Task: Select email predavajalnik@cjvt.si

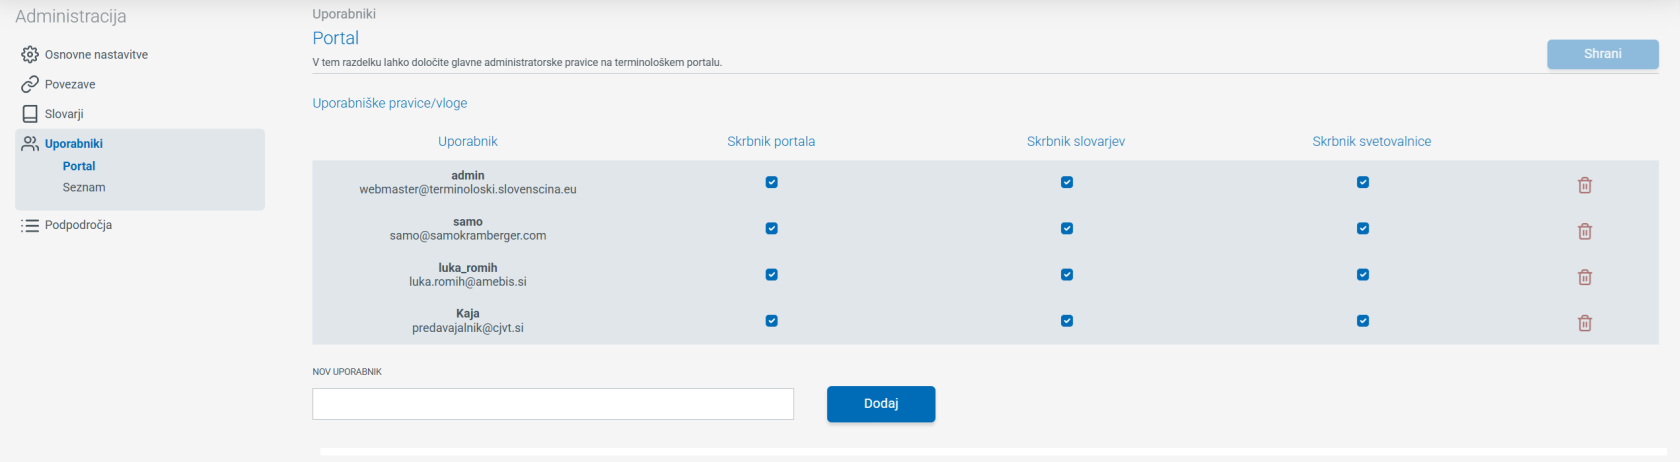Action: pyautogui.click(x=468, y=328)
